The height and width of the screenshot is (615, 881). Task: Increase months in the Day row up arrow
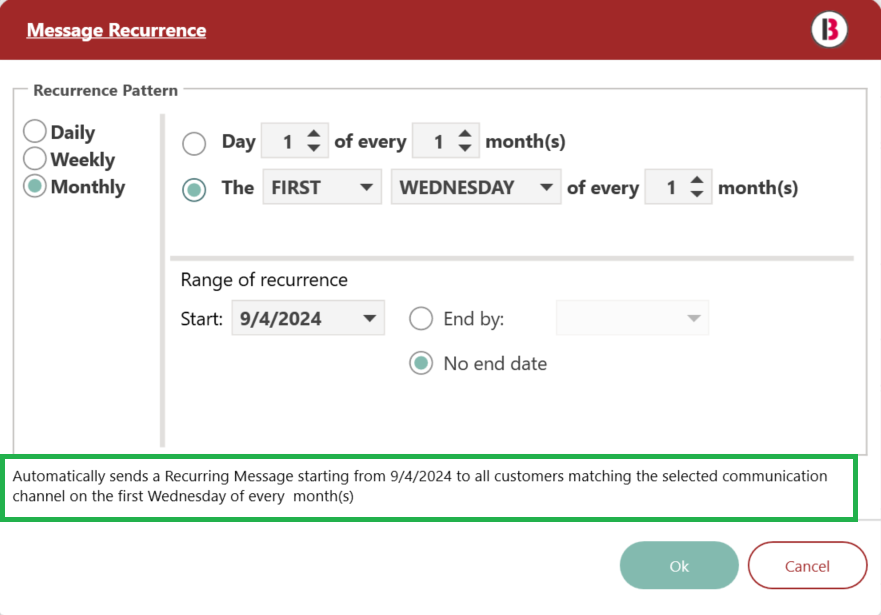point(465,134)
